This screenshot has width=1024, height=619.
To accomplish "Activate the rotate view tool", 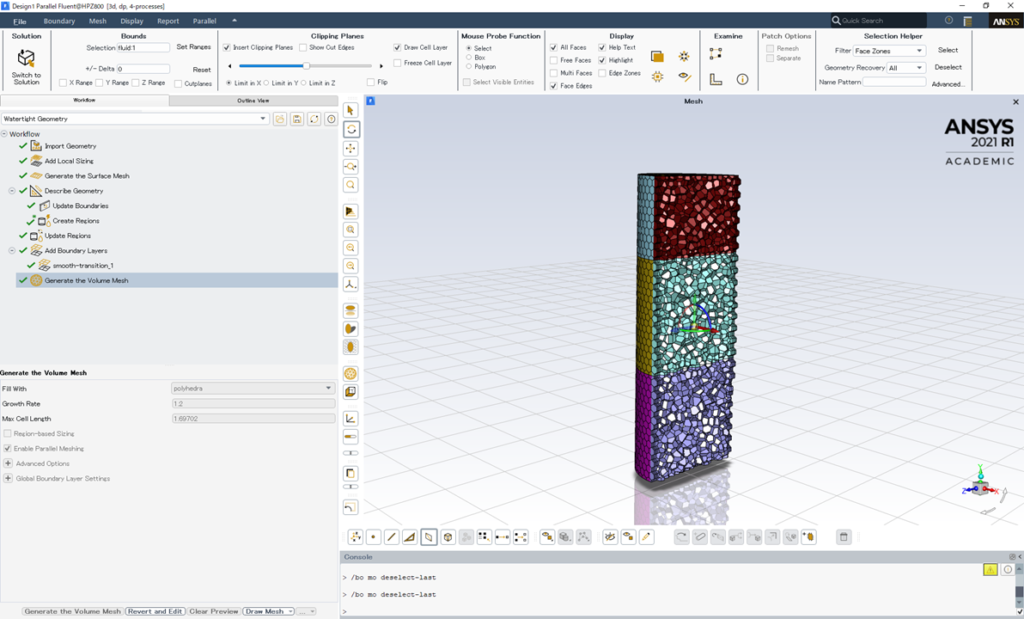I will [x=351, y=129].
